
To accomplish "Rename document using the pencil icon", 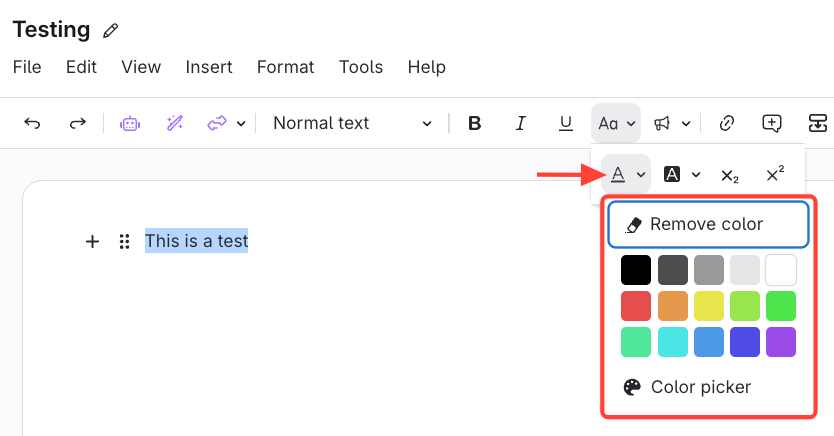I will click(111, 31).
